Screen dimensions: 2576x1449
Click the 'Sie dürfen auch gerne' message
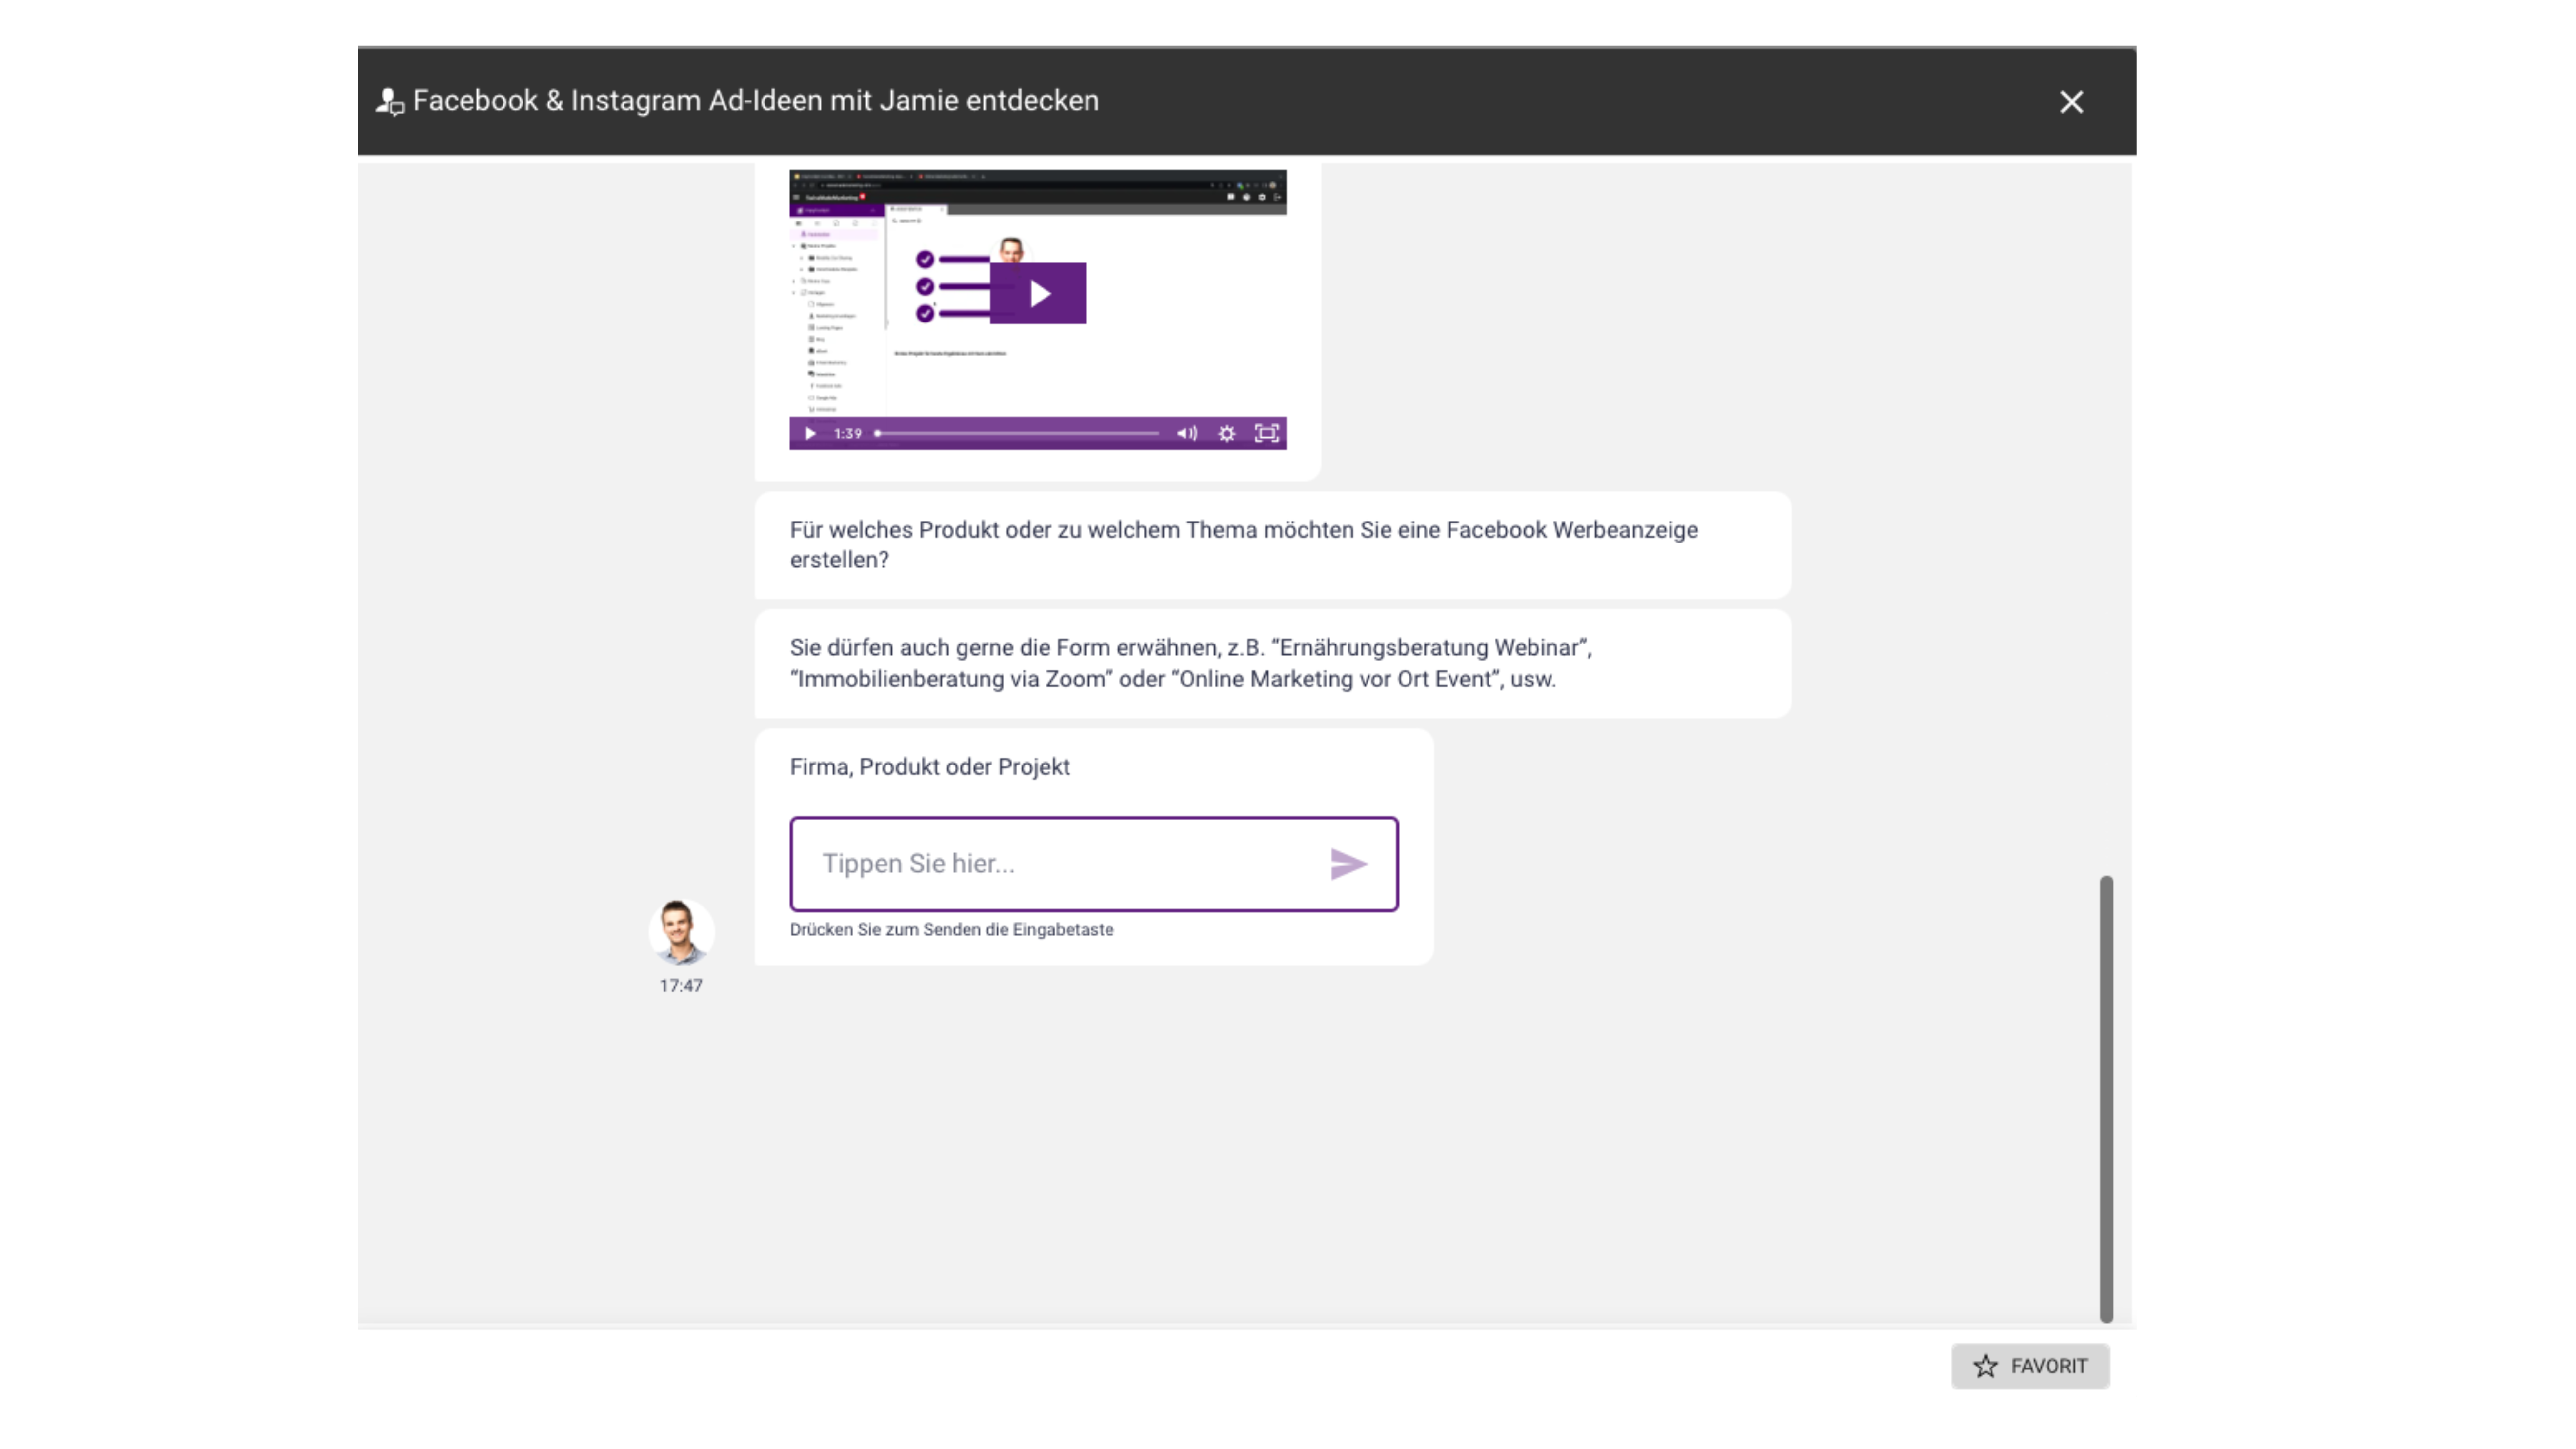pyautogui.click(x=1273, y=663)
